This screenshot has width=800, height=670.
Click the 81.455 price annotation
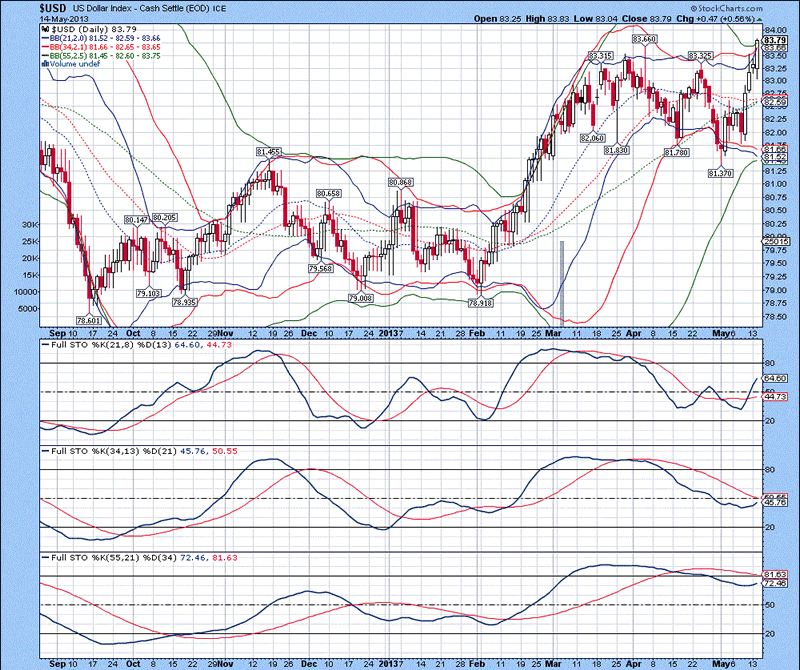coord(268,151)
